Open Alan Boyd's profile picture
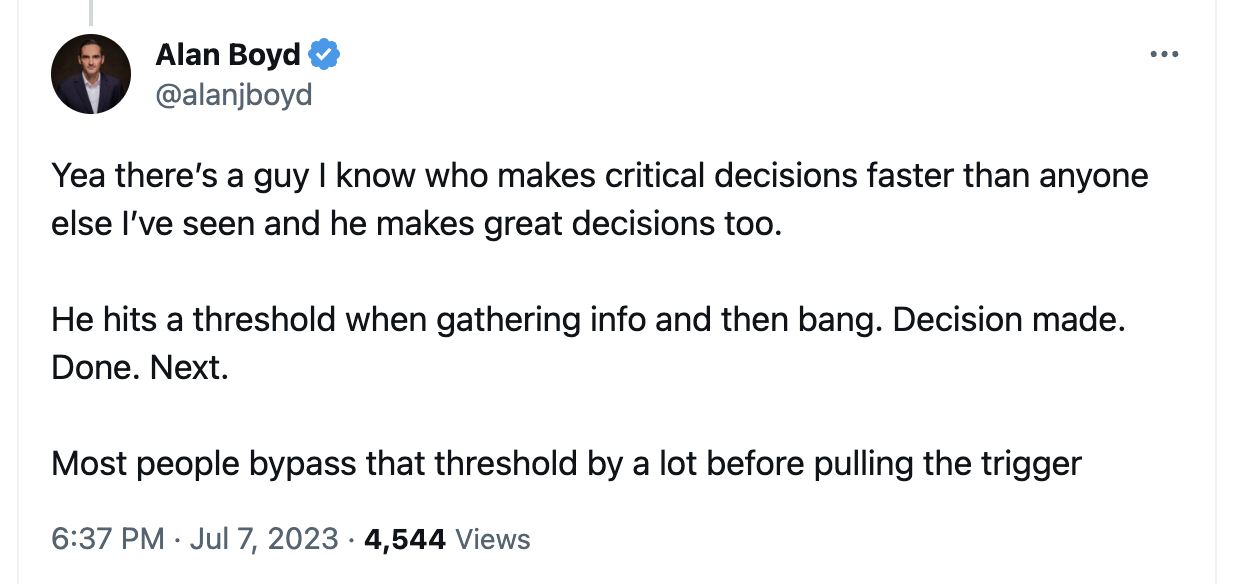Image resolution: width=1242 pixels, height=584 pixels. coord(91,74)
